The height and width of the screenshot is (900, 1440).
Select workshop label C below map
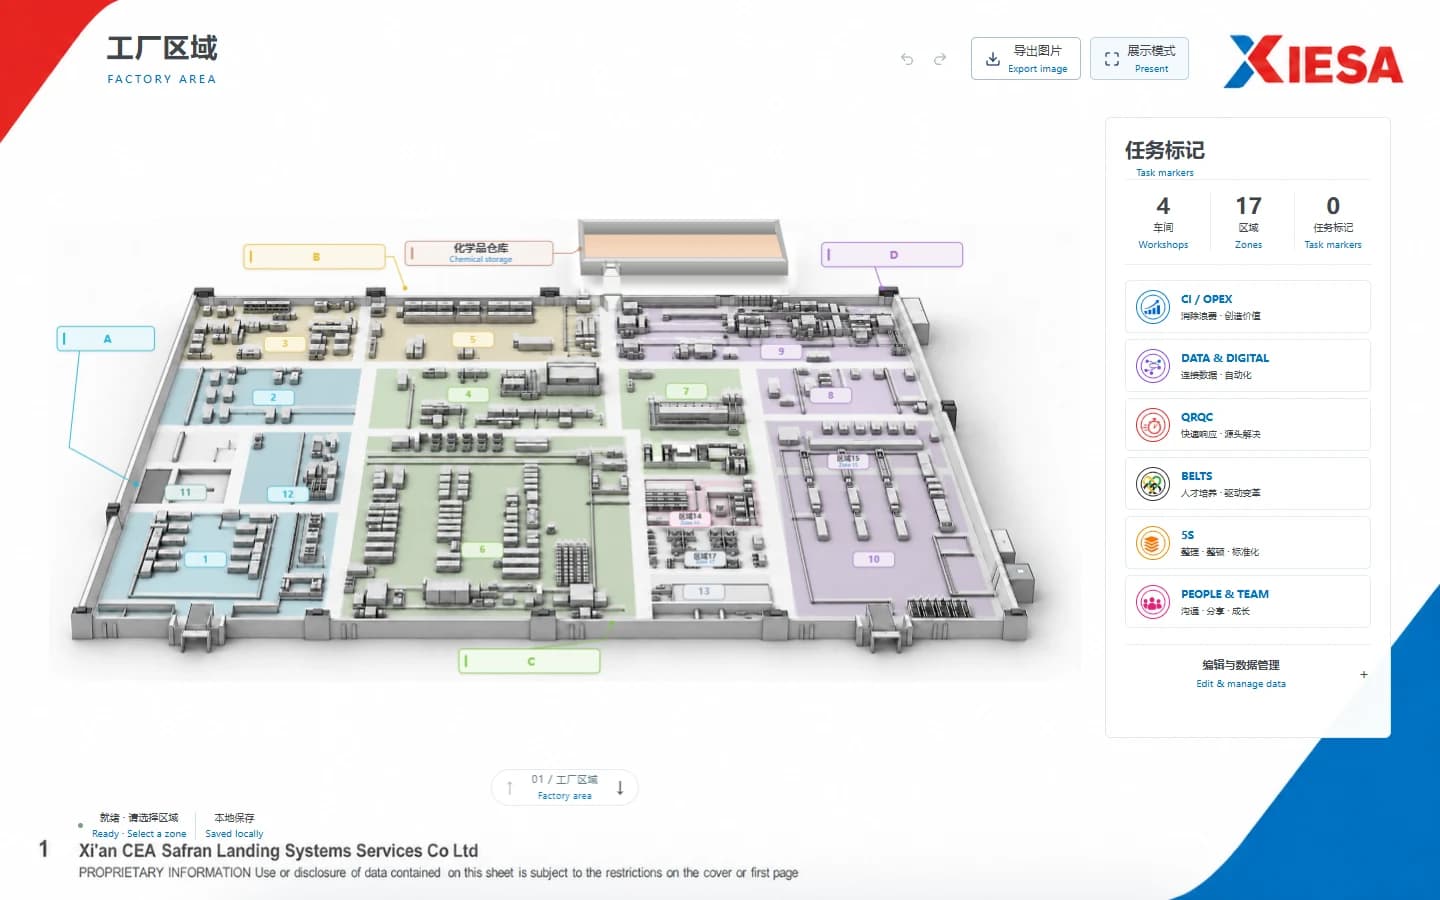coord(530,661)
